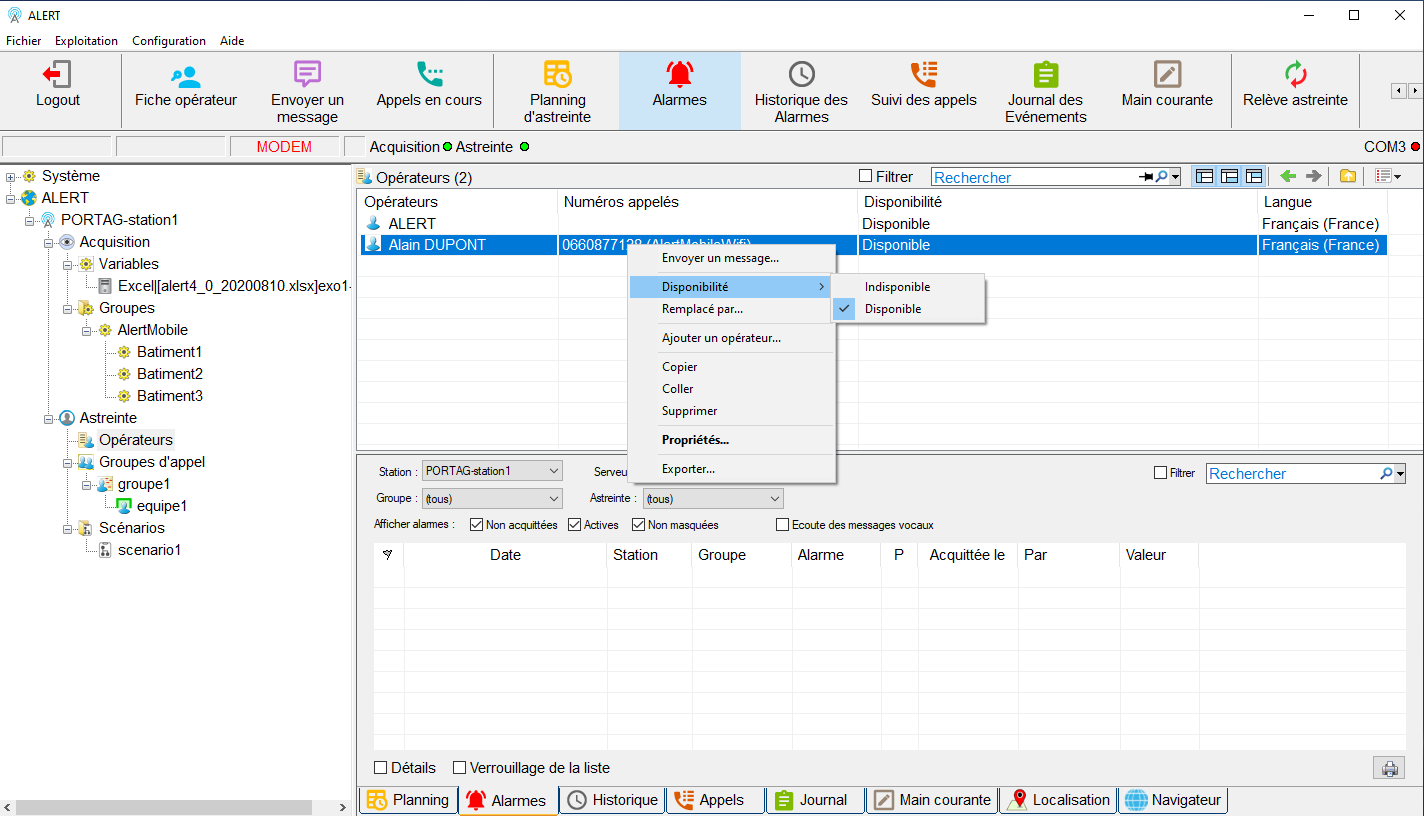The image size is (1424, 816).
Task: Collapse the Acquisition tree node
Action: 48,242
